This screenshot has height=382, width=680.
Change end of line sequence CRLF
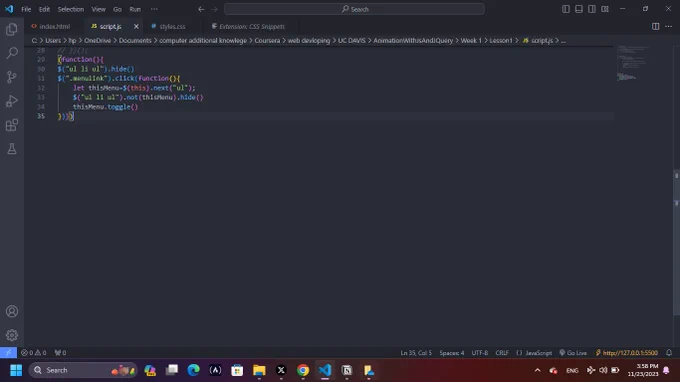502,353
